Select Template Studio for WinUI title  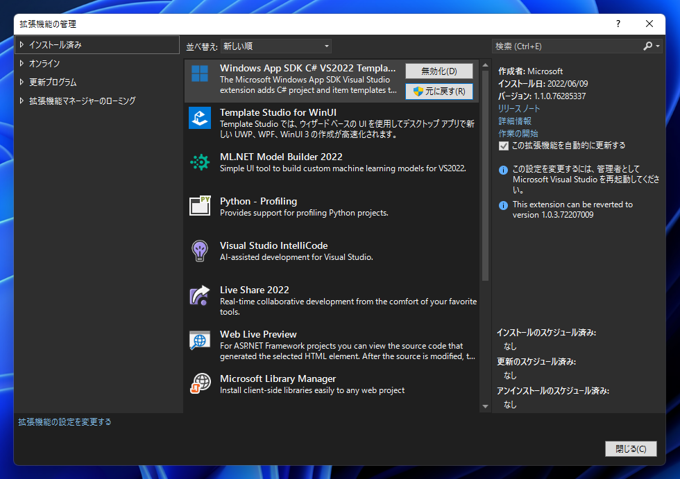(278, 112)
